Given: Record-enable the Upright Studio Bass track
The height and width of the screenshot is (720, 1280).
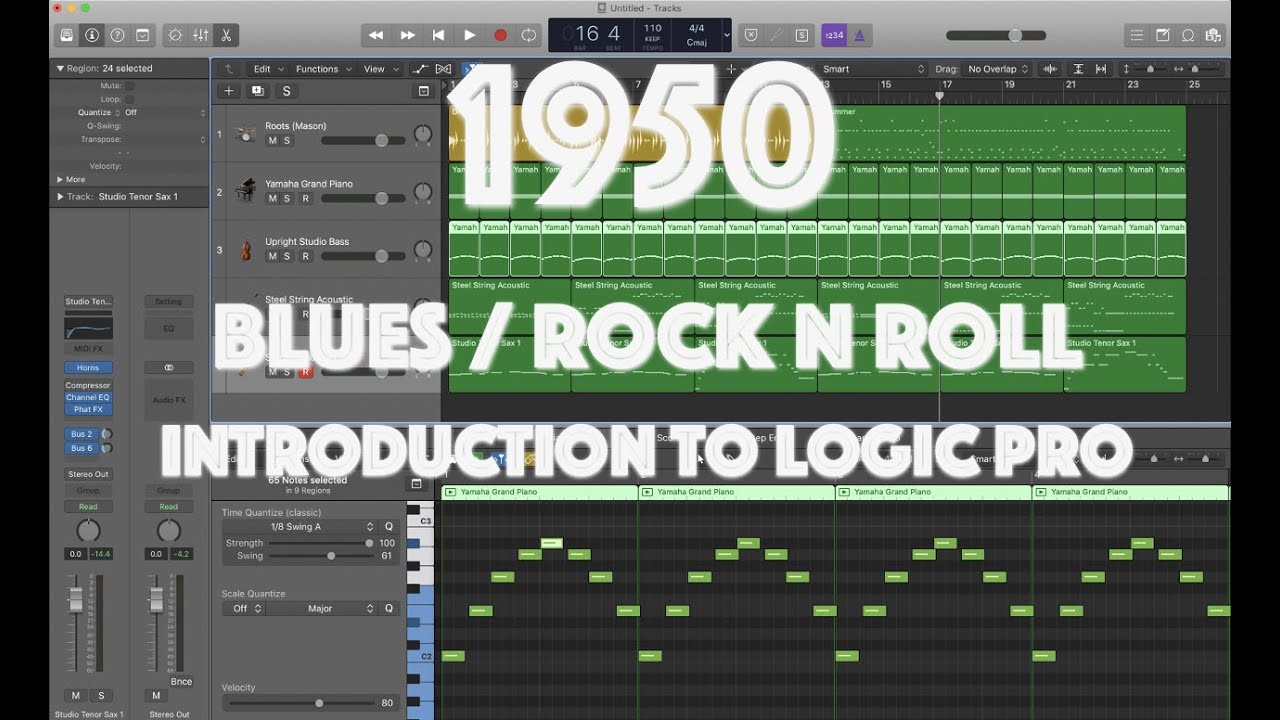Looking at the screenshot, I should click(x=306, y=256).
